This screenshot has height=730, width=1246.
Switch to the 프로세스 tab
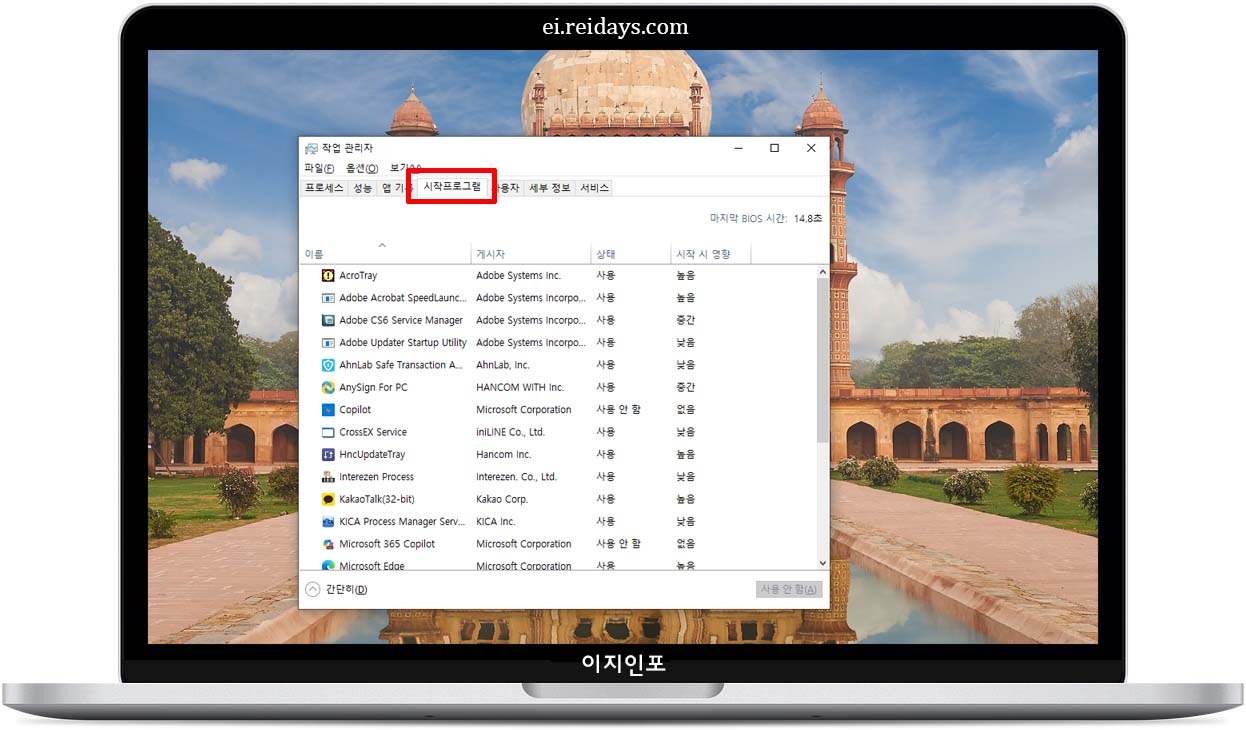tap(324, 187)
